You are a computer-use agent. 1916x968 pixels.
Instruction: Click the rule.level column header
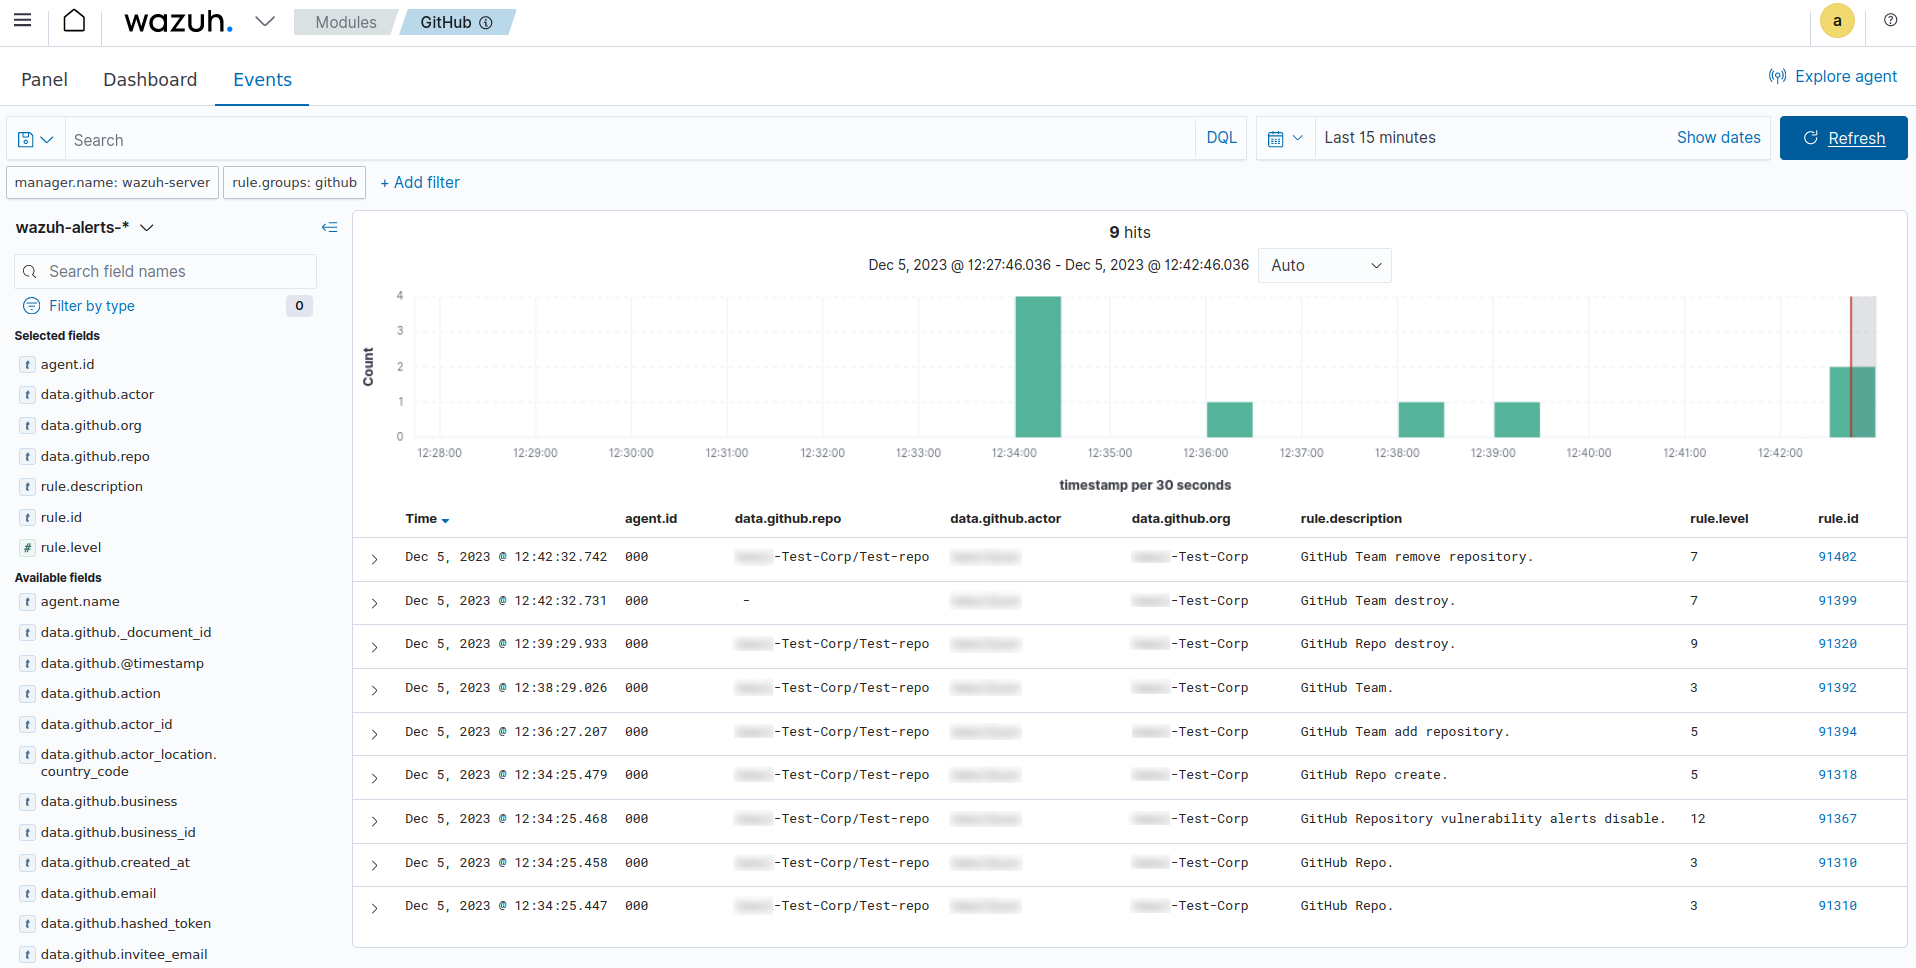click(1718, 519)
